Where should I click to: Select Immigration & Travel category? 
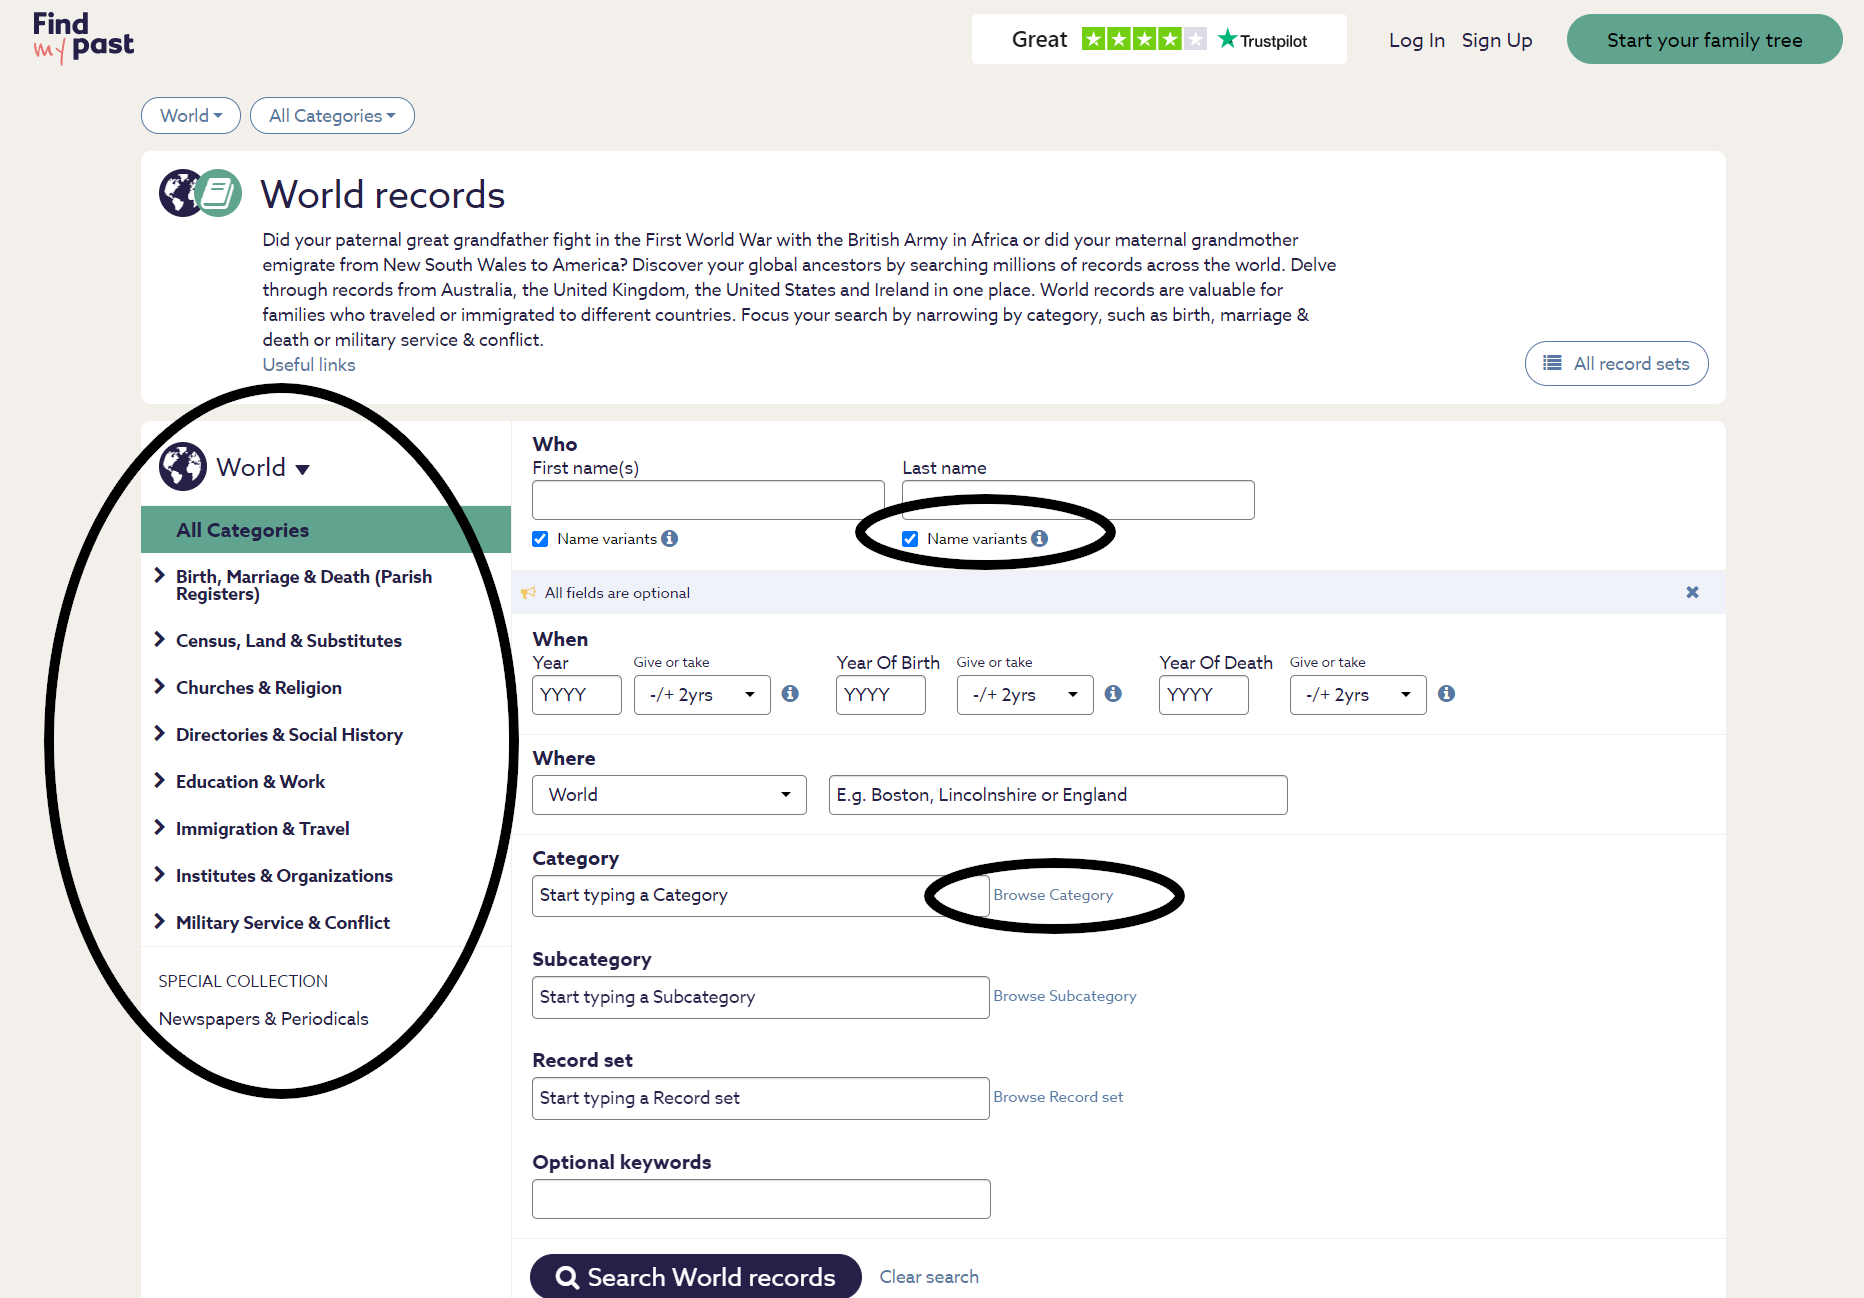tap(263, 829)
